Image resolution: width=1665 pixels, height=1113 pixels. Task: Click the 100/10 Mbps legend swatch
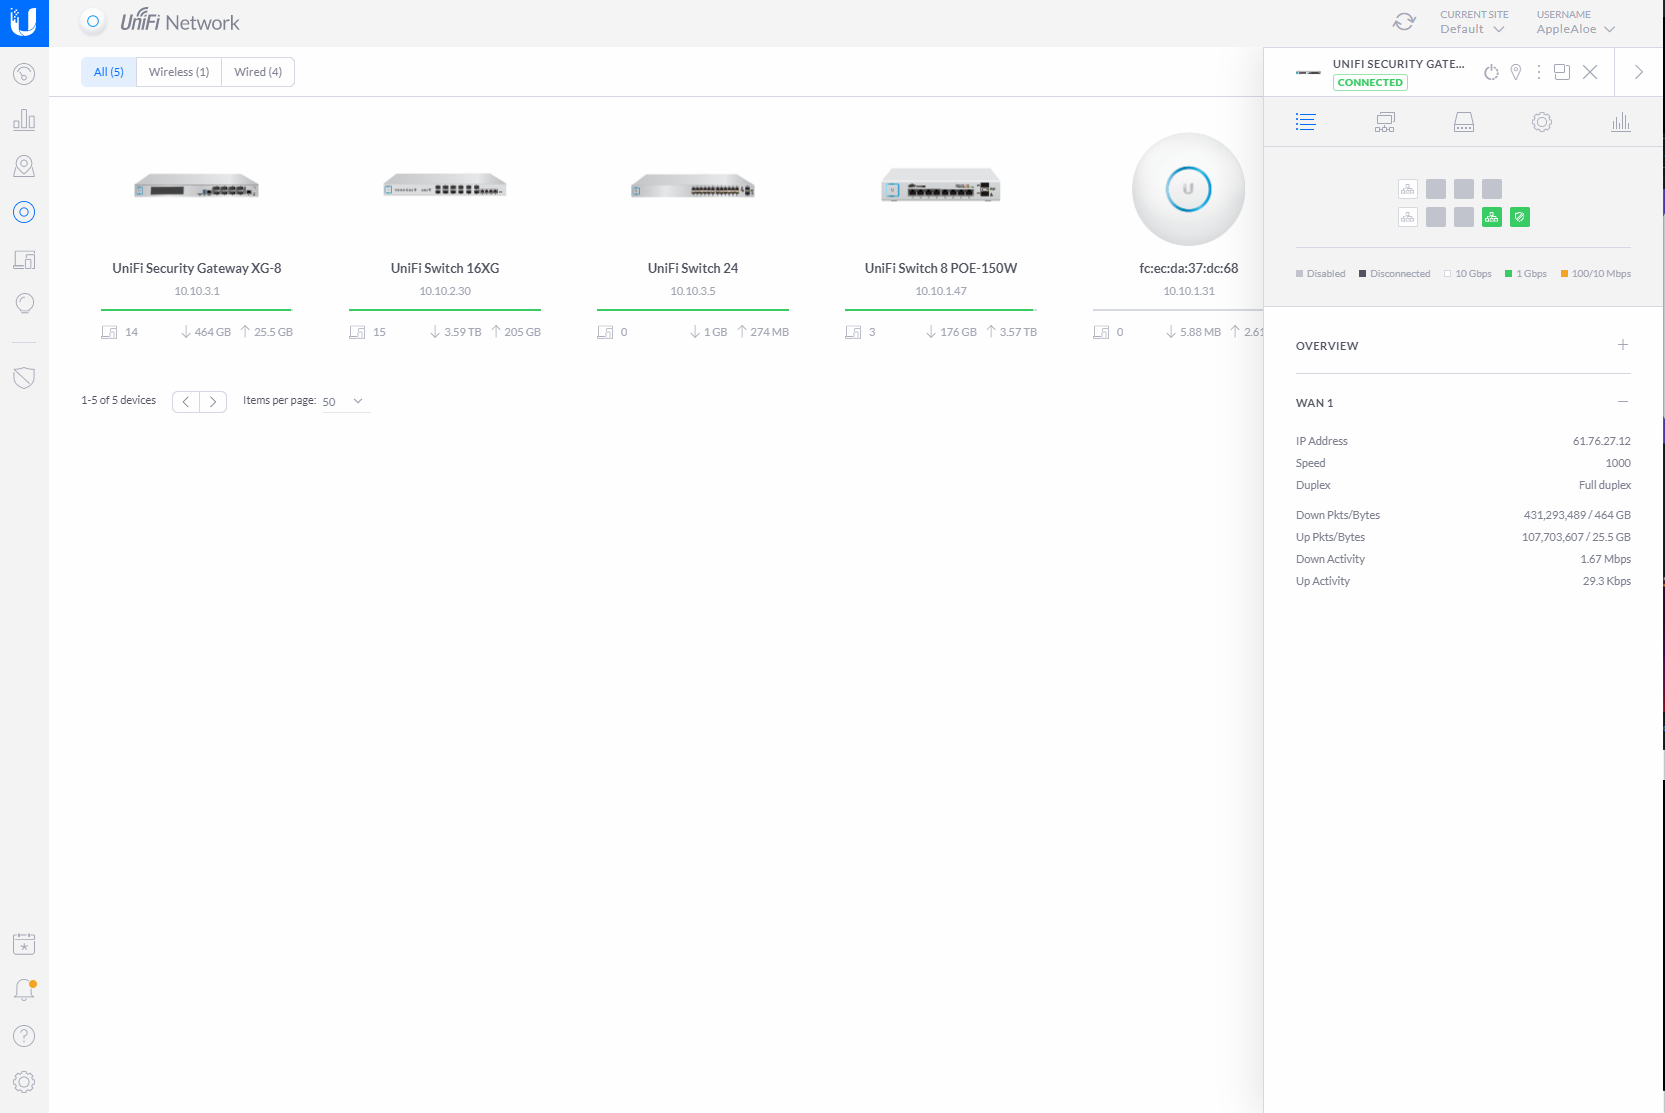tap(1564, 273)
